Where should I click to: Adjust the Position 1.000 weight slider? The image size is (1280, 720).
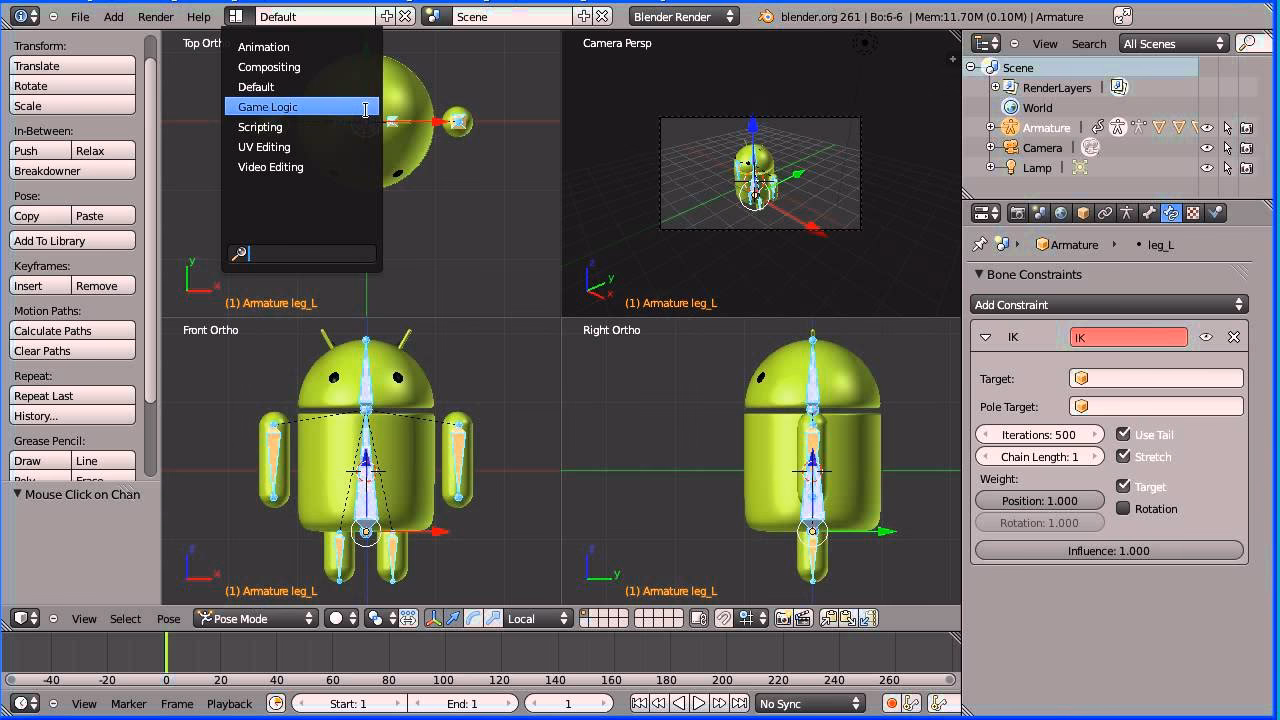(1040, 500)
